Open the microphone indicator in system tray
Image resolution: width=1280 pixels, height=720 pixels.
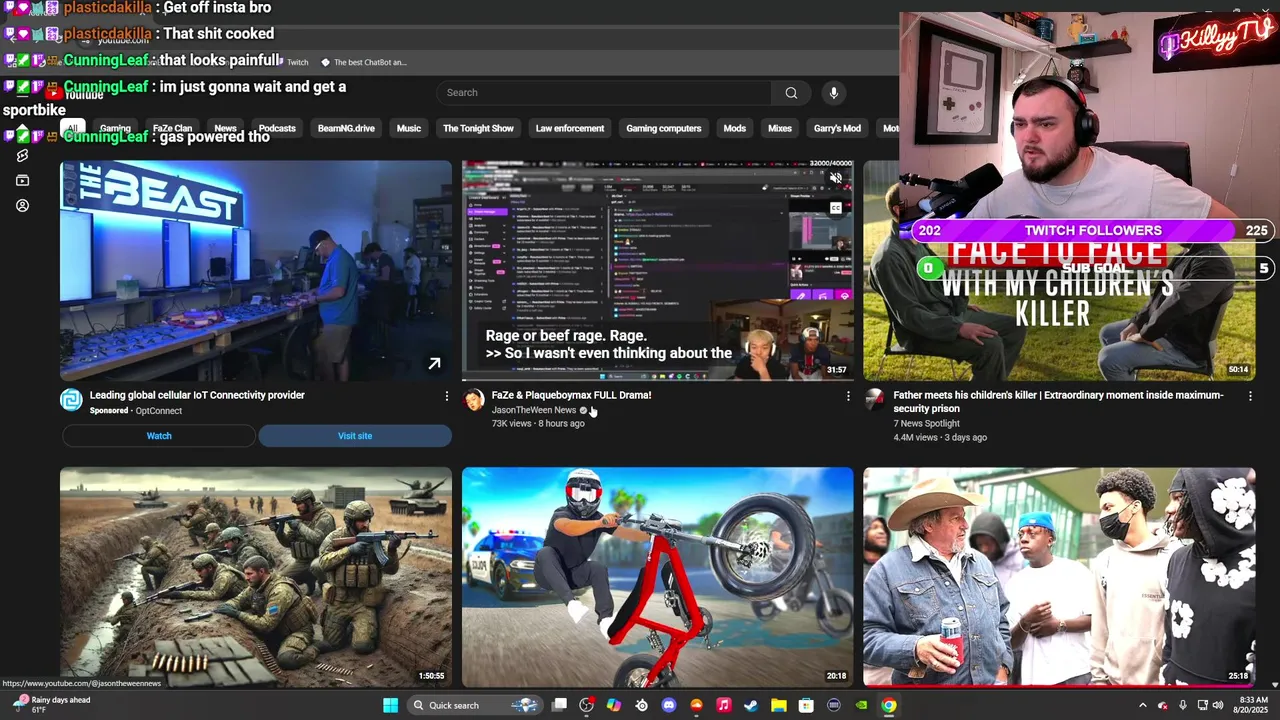pyautogui.click(x=1183, y=705)
